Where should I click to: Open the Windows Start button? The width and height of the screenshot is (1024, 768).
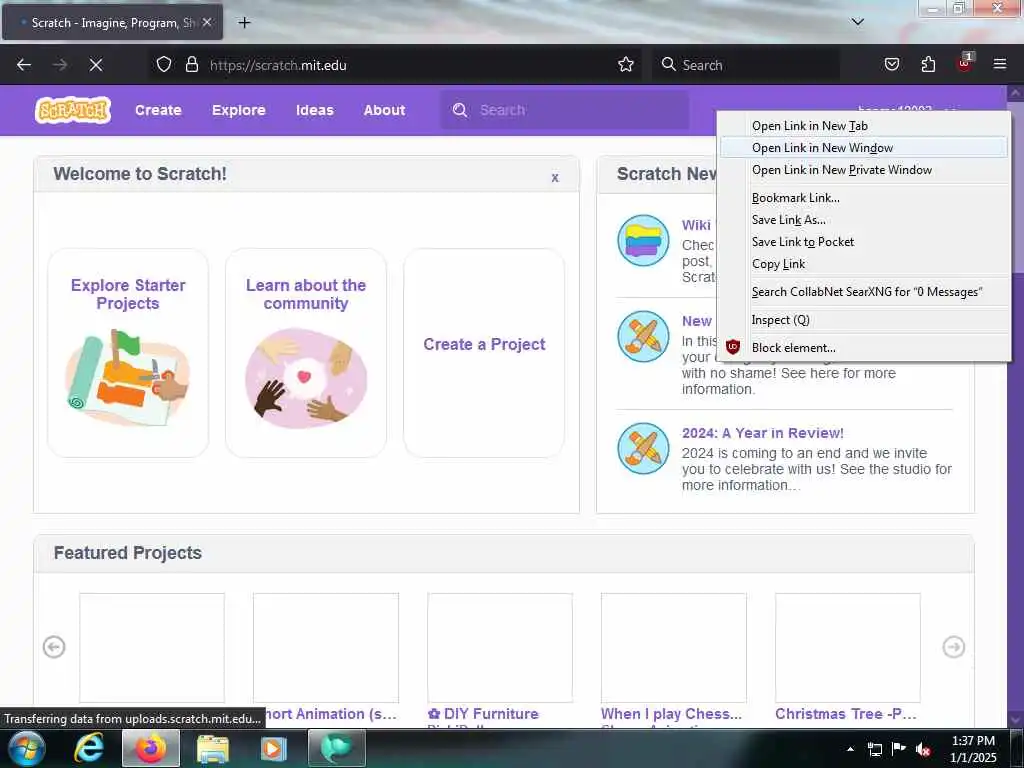[x=26, y=748]
